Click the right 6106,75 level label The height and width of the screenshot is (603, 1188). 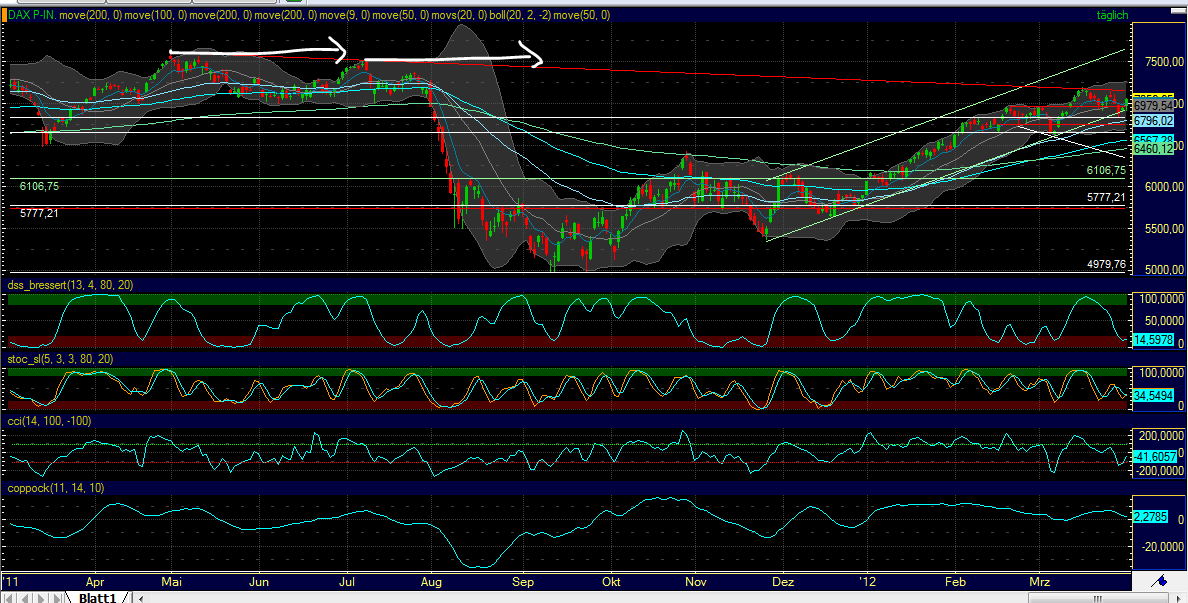[x=1106, y=170]
